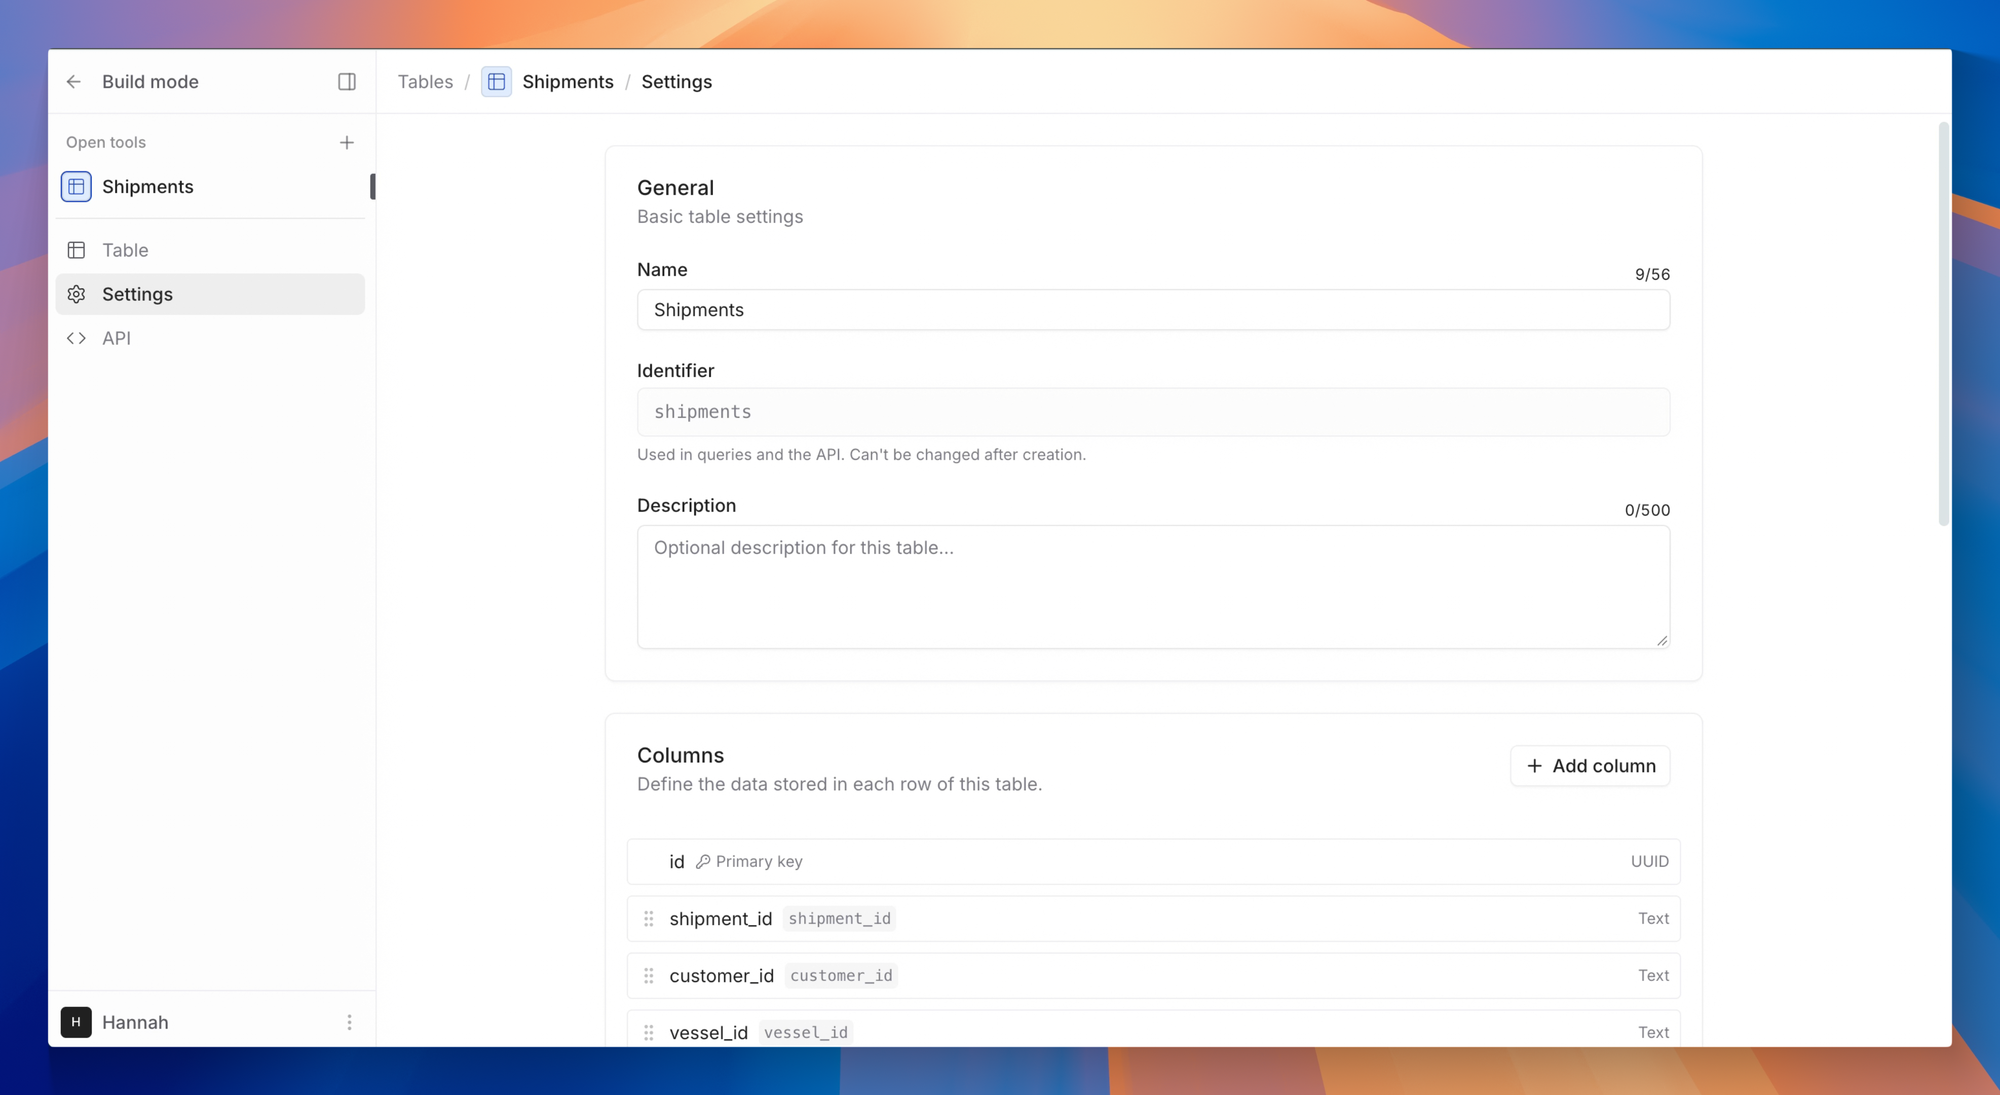Click the API code brackets icon
Viewport: 2000px width, 1095px height.
(76, 338)
